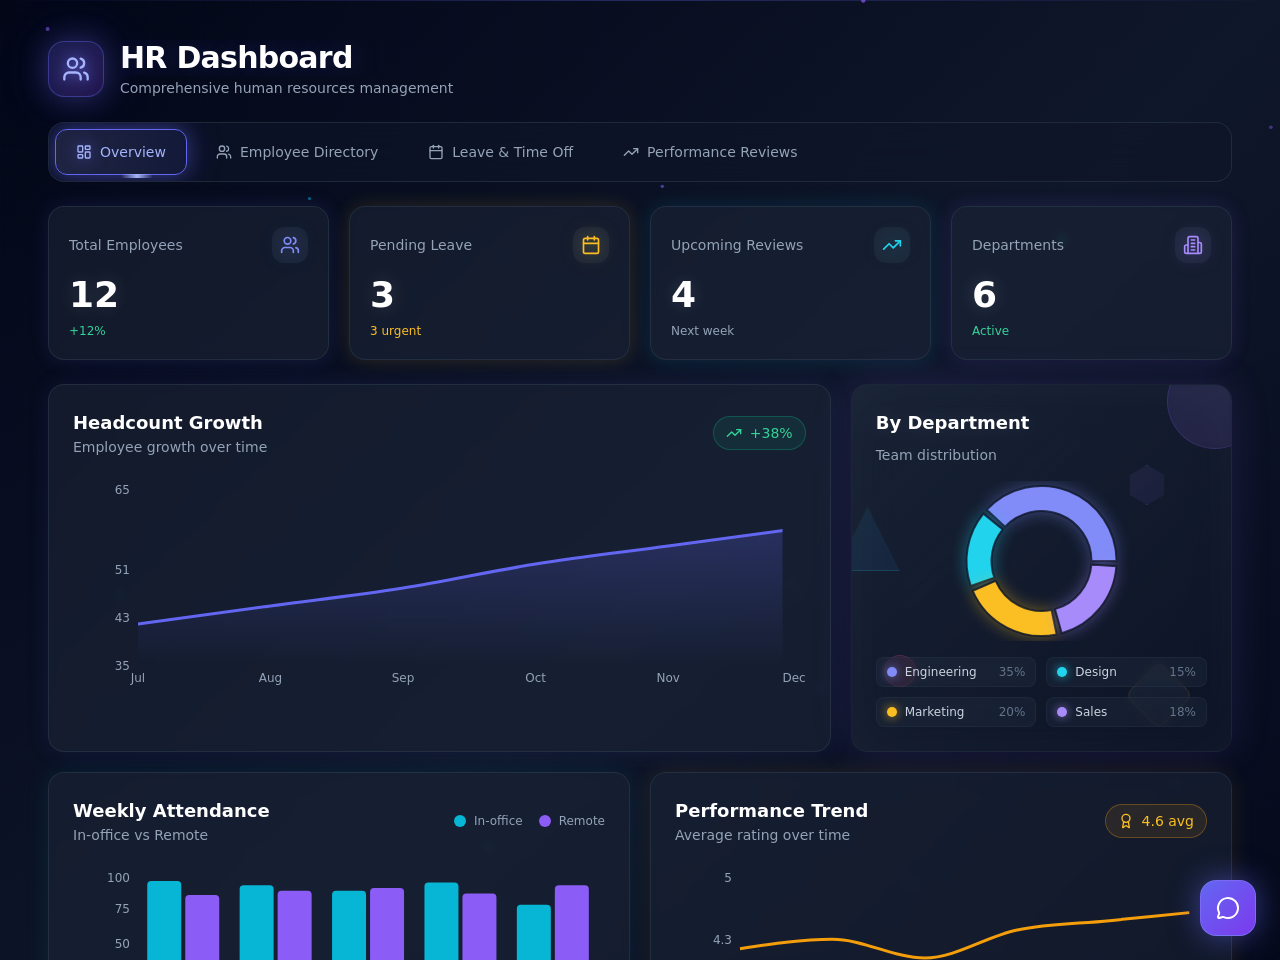Click the In-office legend entry
1280x960 pixels.
click(x=488, y=821)
